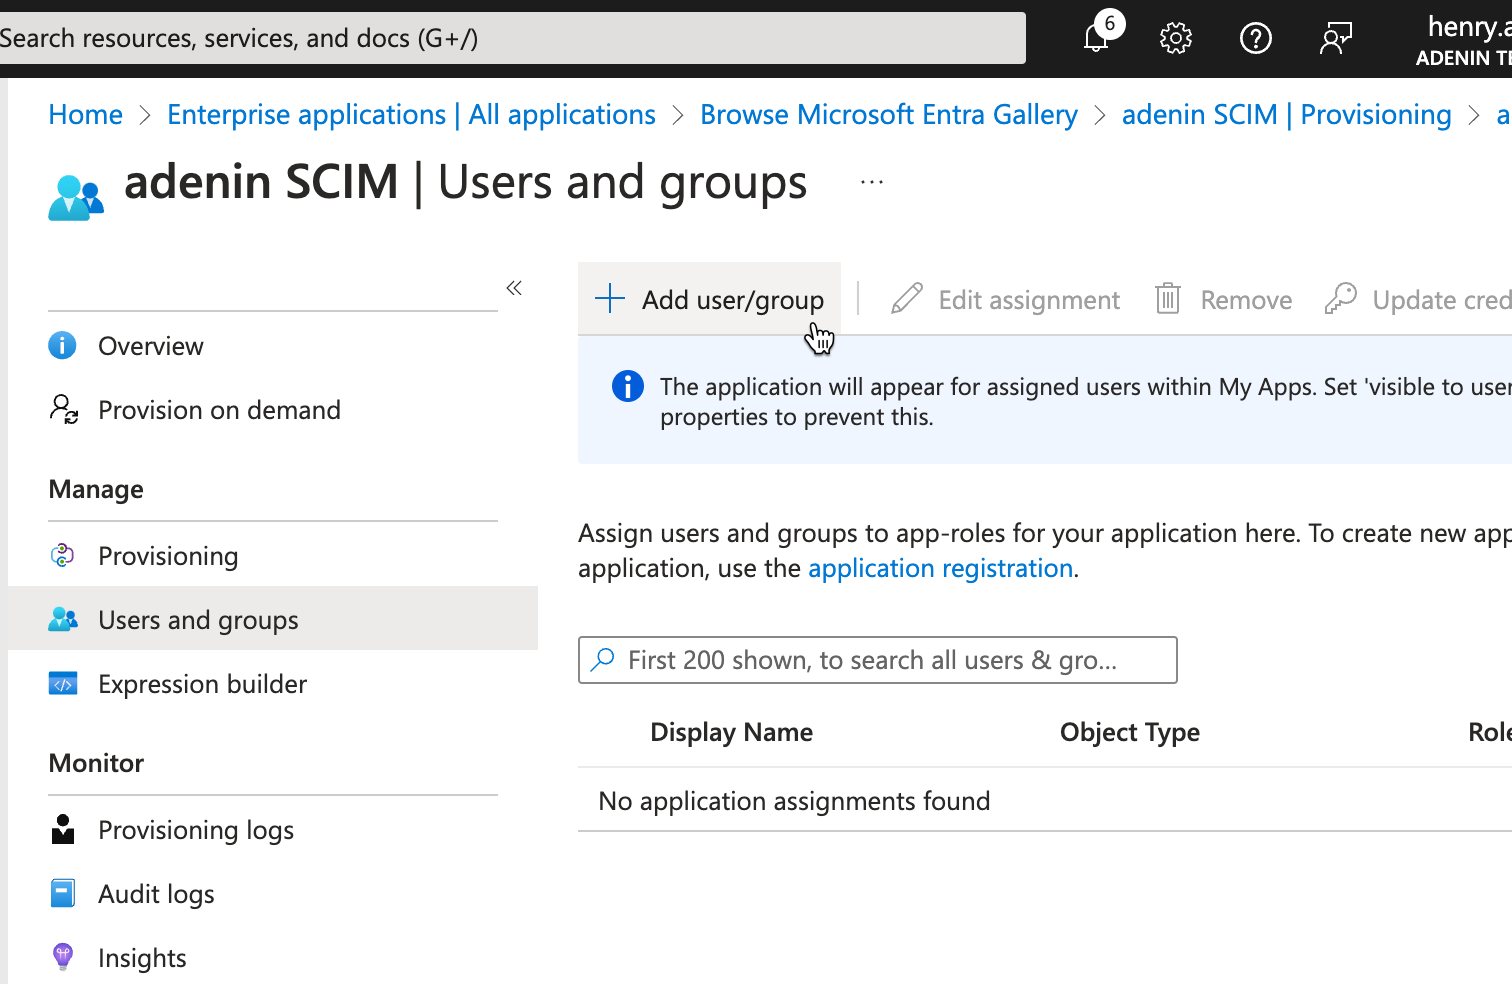Open Expression builder

(x=202, y=684)
